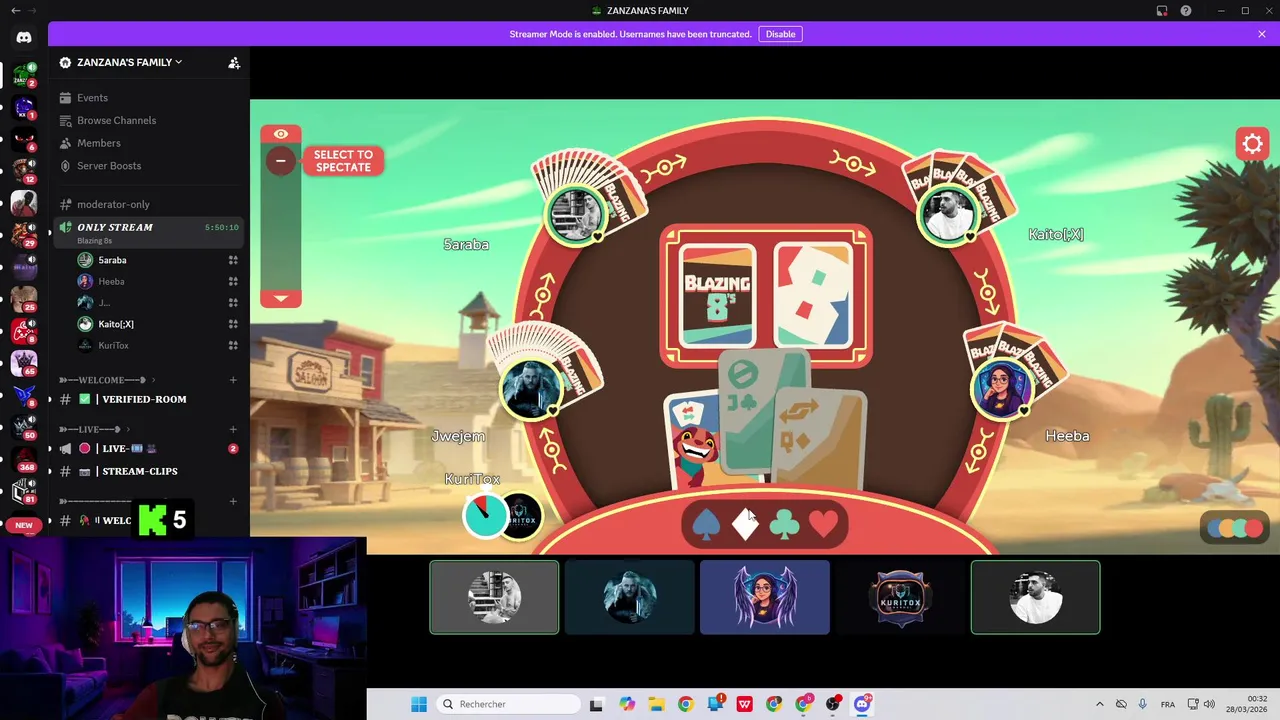
Task: Open Browse Channels
Action: point(116,120)
